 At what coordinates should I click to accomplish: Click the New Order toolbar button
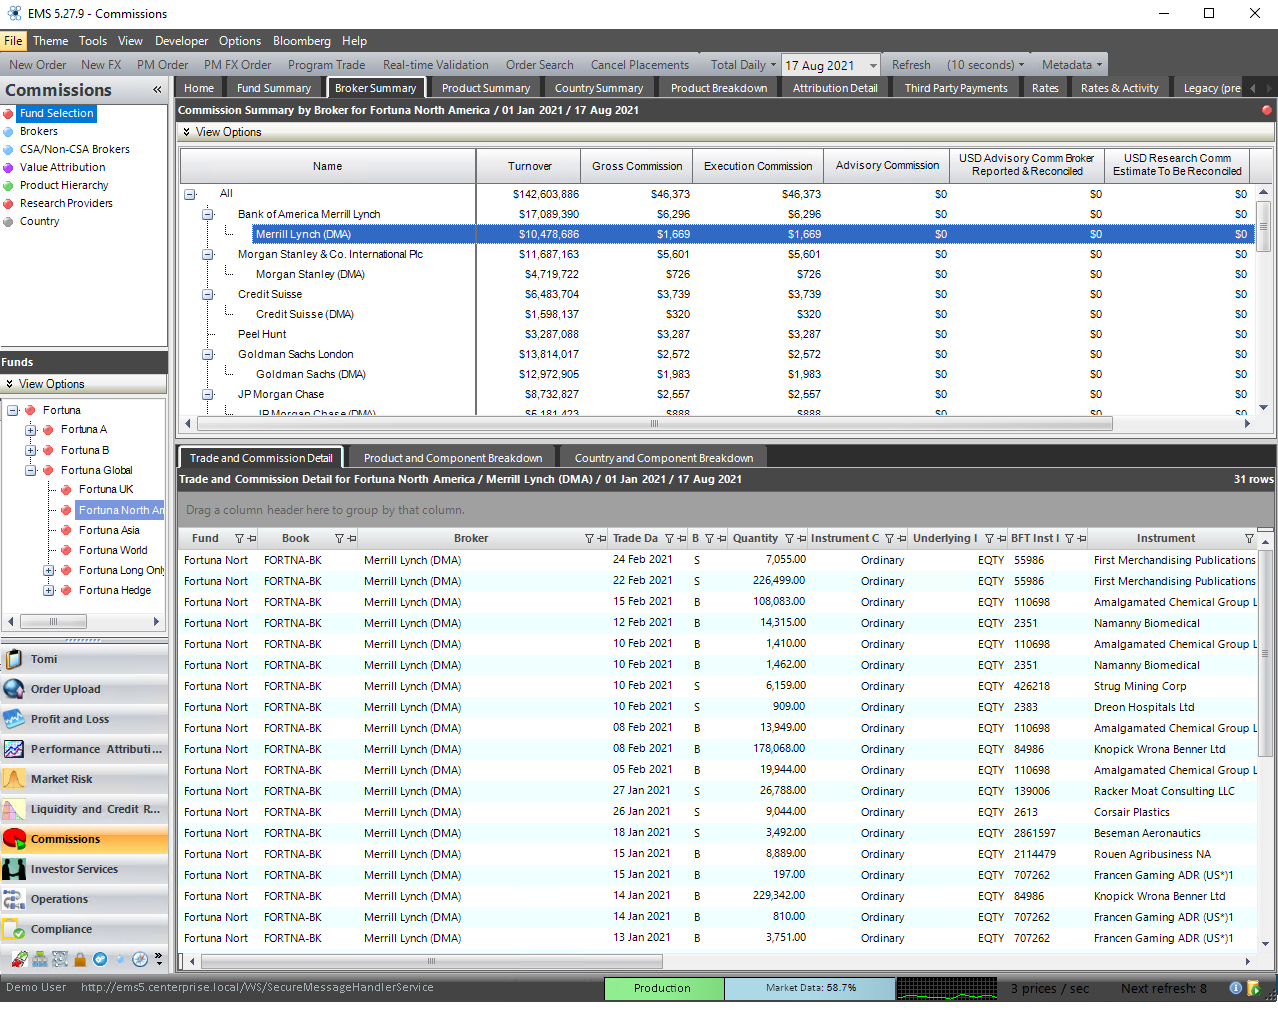click(37, 65)
